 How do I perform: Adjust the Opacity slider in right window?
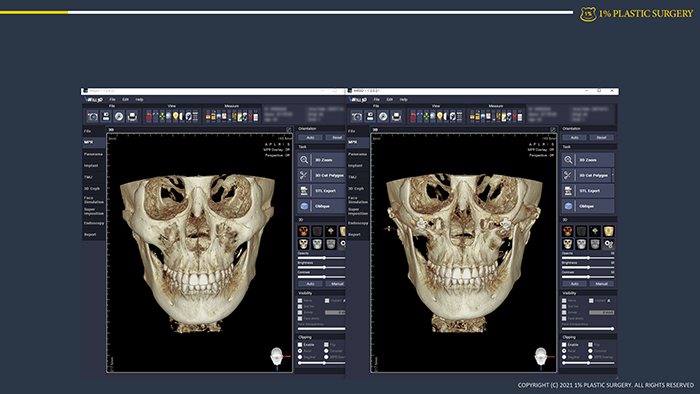[588, 258]
